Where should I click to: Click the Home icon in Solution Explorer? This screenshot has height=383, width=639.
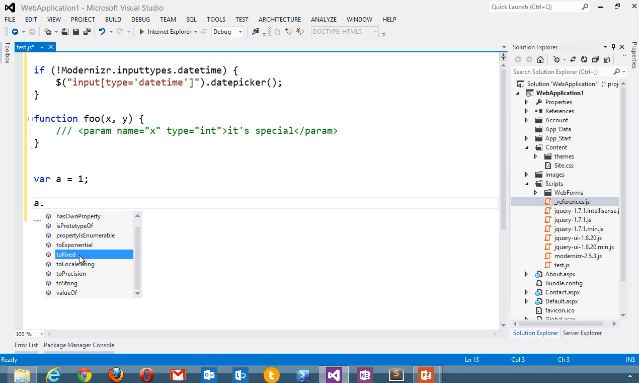coord(540,59)
